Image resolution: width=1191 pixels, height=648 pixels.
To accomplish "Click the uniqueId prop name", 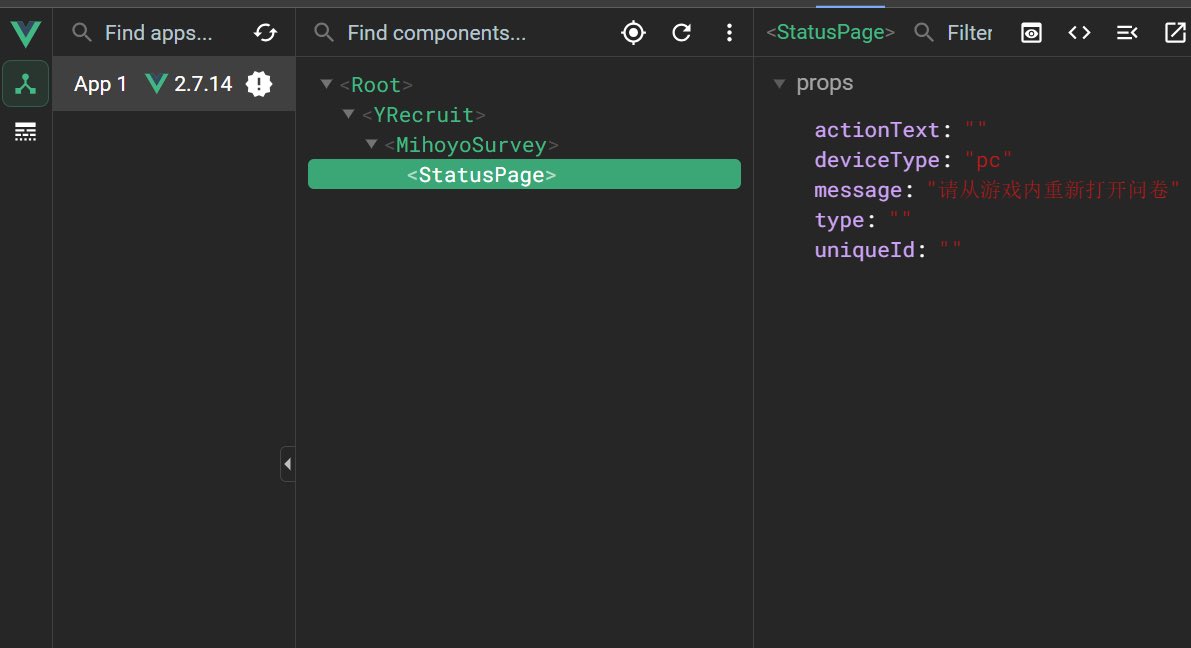I will [x=864, y=250].
